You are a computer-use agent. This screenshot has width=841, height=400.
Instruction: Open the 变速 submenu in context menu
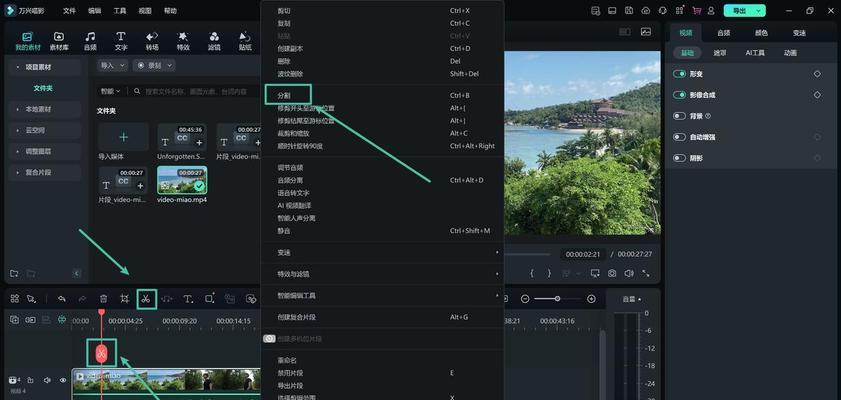click(x=382, y=253)
